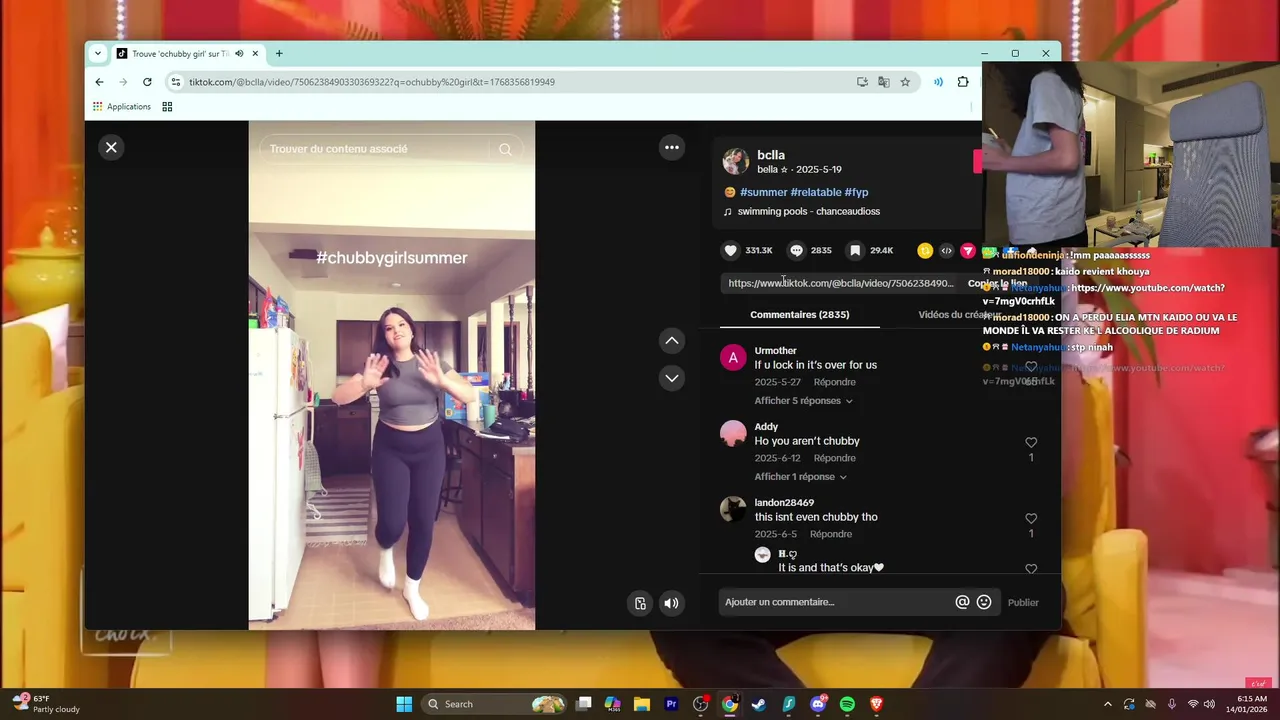
Task: Open the bclla username link
Action: point(771,155)
